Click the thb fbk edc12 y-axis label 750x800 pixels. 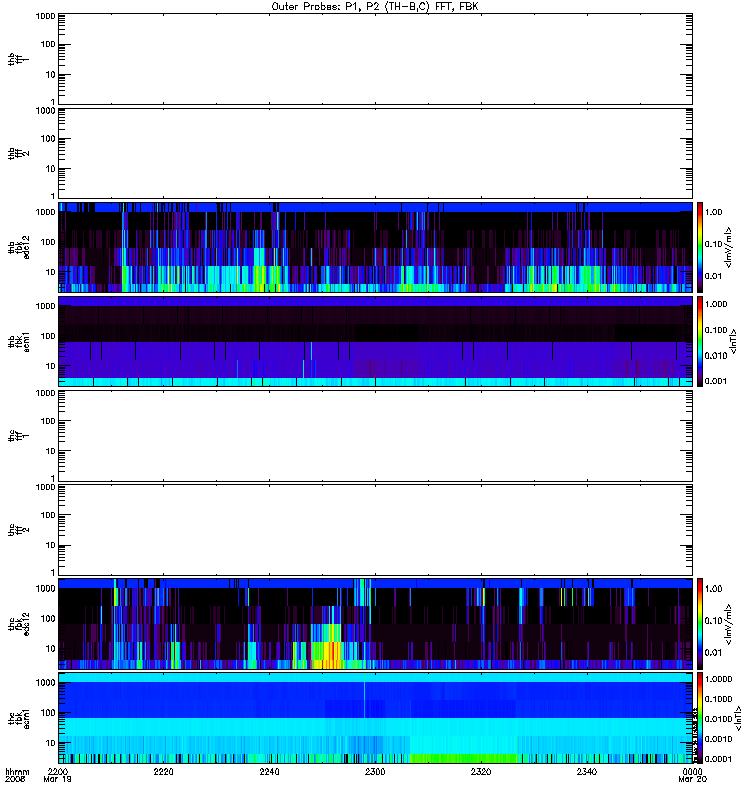[19, 247]
